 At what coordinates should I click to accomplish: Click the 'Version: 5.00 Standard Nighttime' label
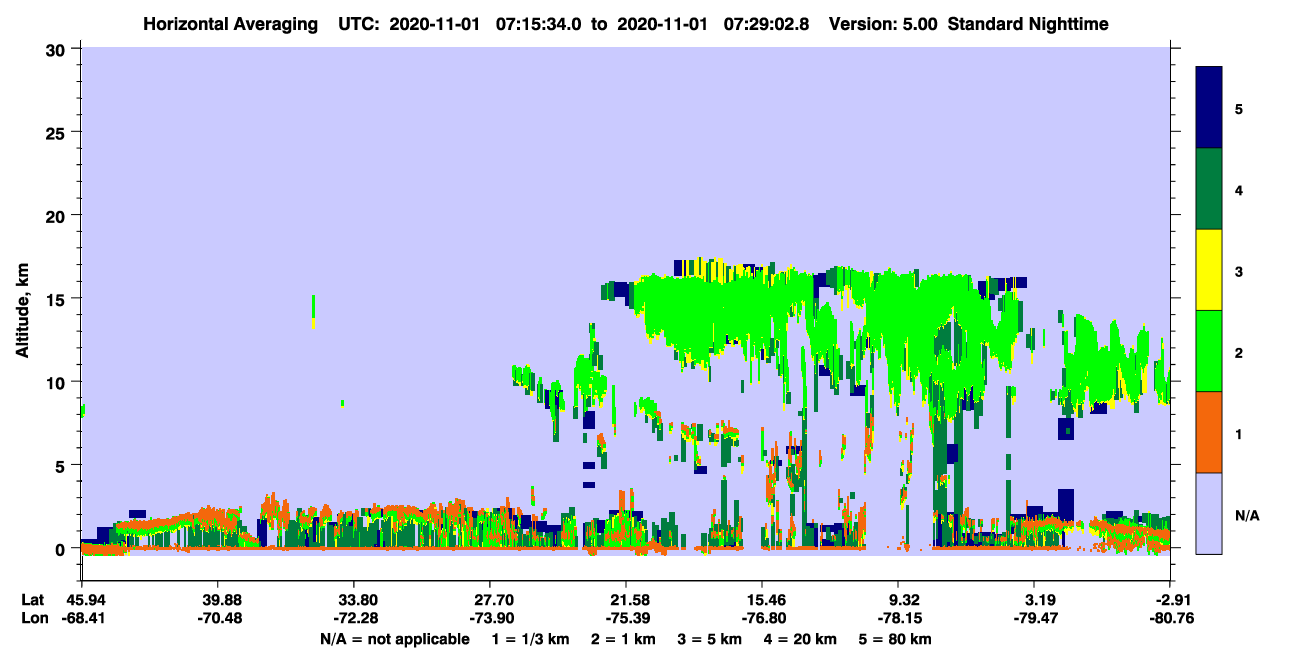click(x=968, y=23)
